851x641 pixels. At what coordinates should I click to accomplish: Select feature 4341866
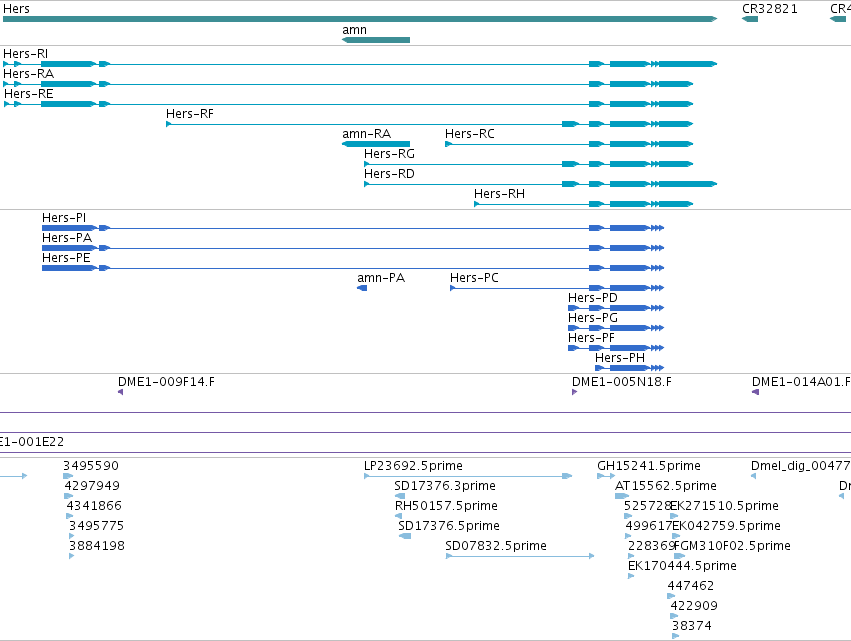pyautogui.click(x=69, y=516)
